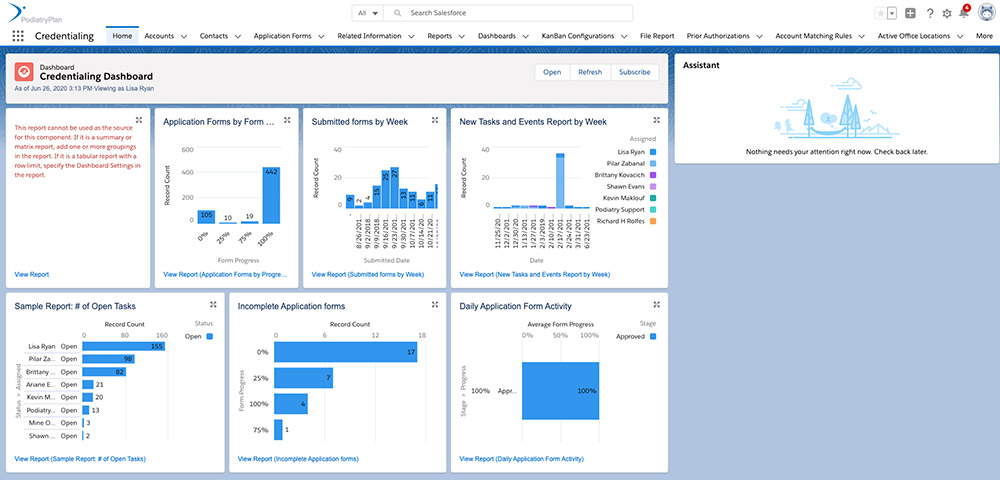
Task: Click the Open status legend swatch
Action: (210, 336)
